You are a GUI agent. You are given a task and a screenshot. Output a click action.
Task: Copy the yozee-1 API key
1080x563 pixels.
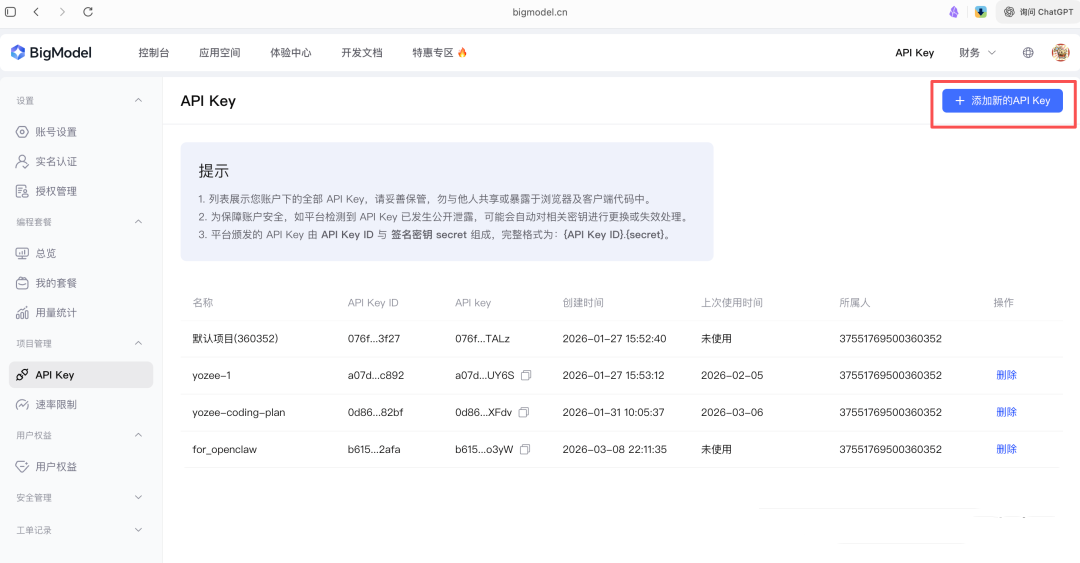pos(526,375)
